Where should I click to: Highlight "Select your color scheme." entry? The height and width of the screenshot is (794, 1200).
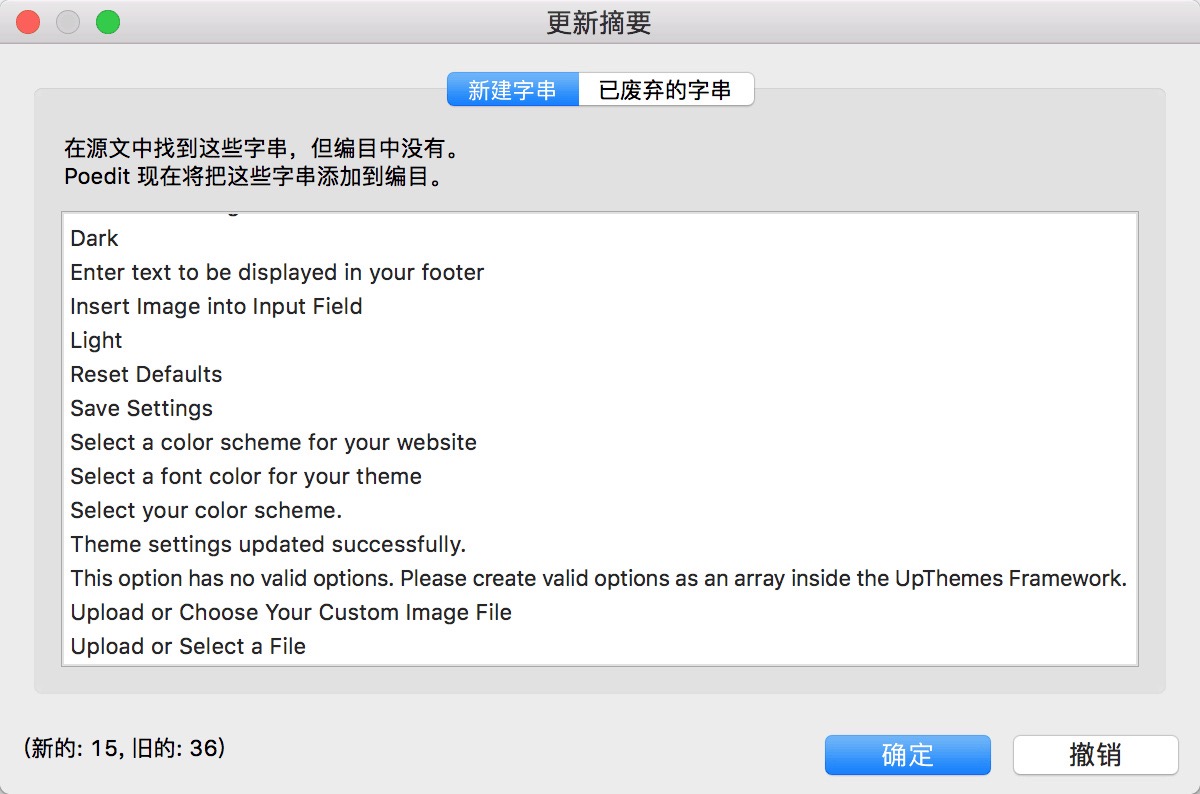pos(206,511)
